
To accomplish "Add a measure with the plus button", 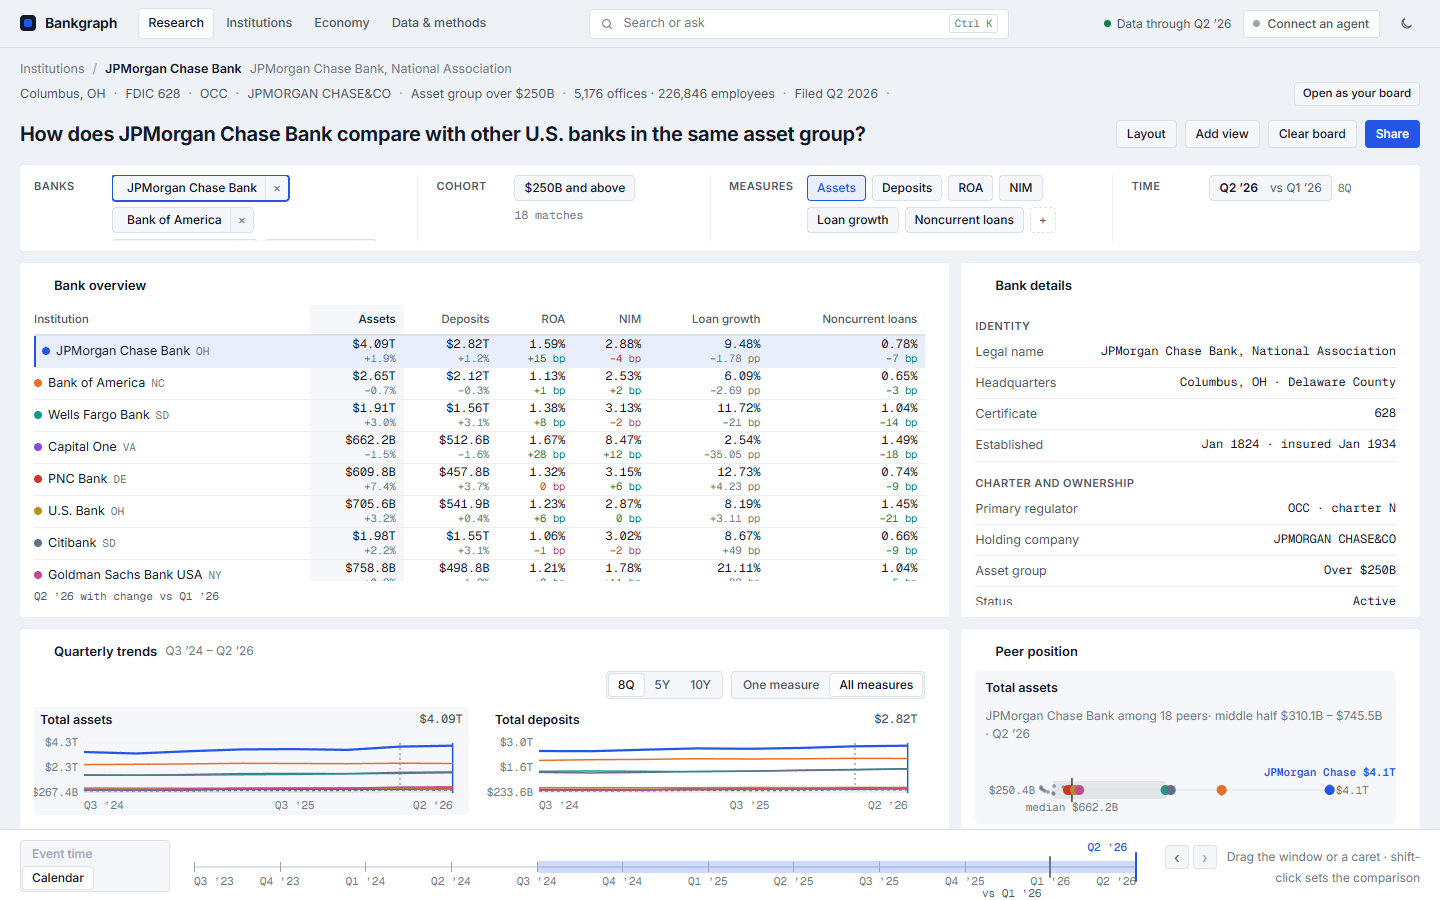I will point(1043,220).
